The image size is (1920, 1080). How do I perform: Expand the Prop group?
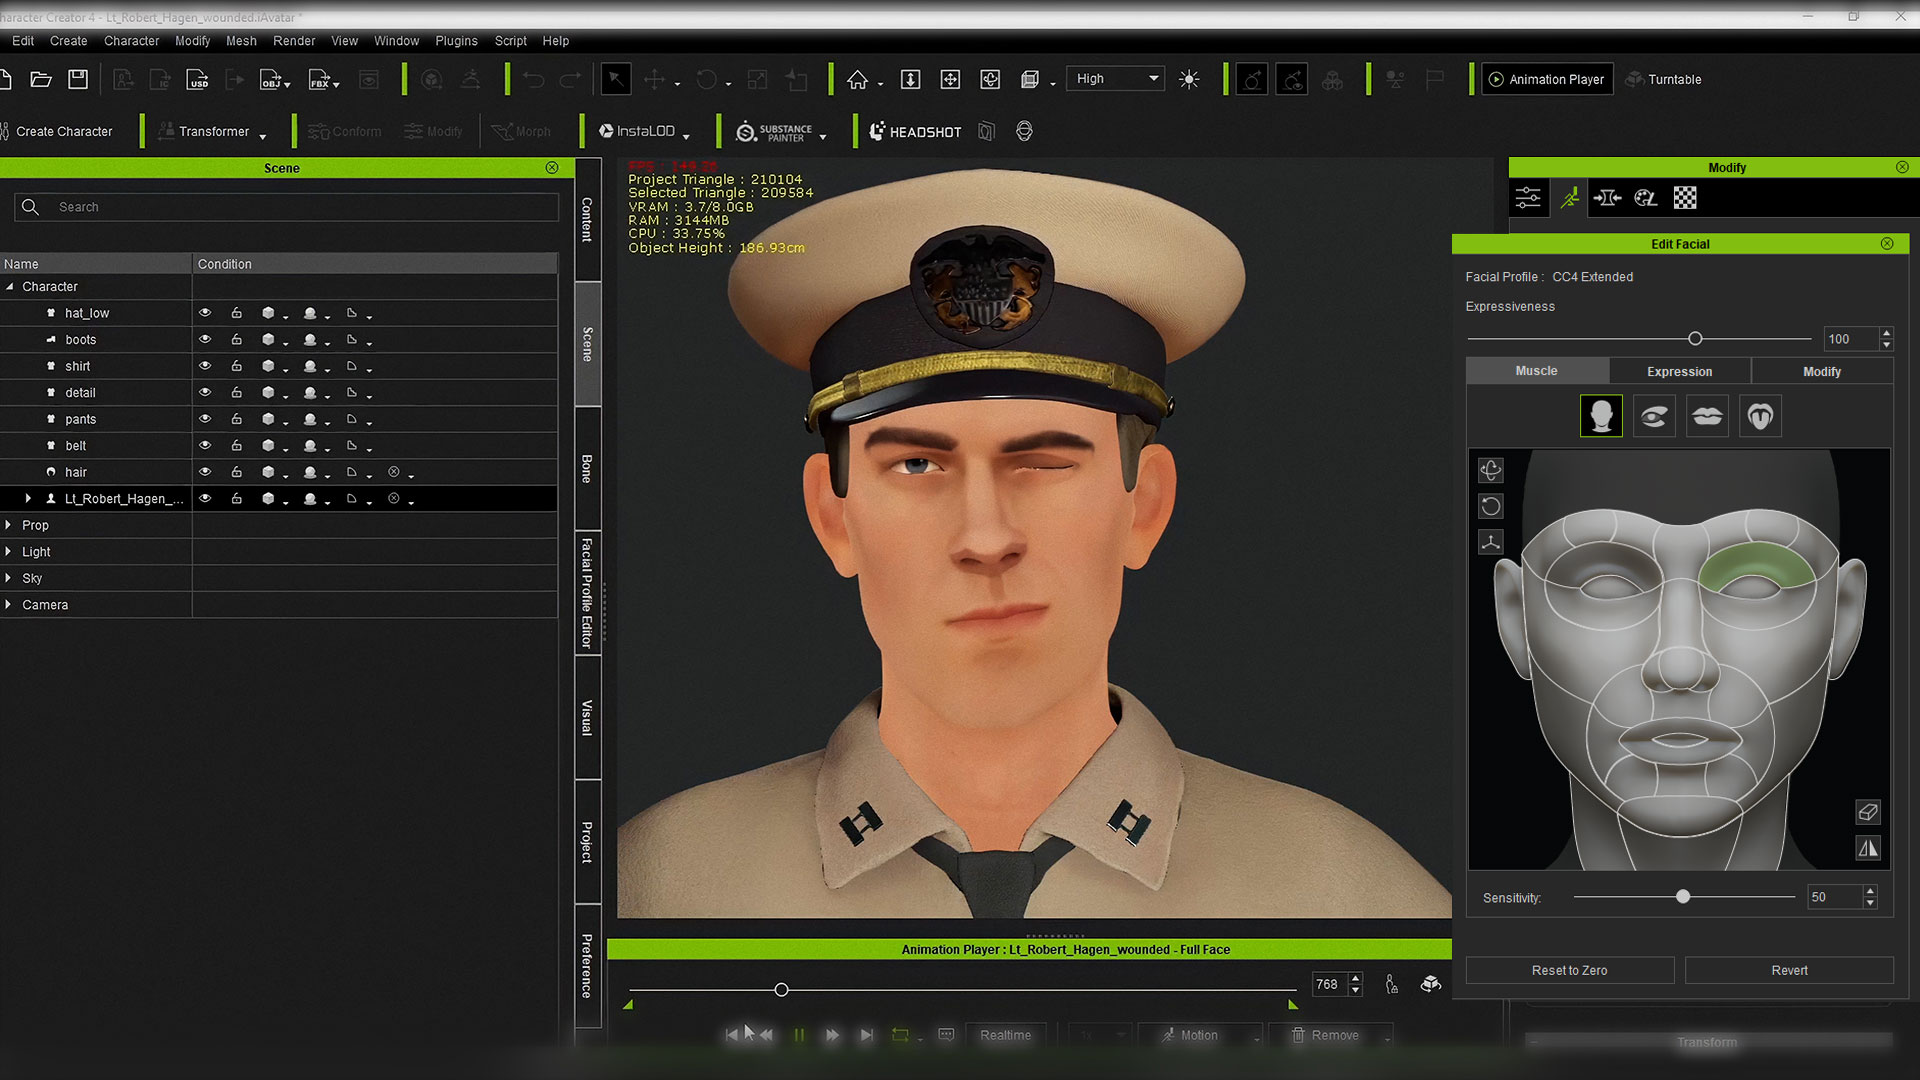click(8, 525)
